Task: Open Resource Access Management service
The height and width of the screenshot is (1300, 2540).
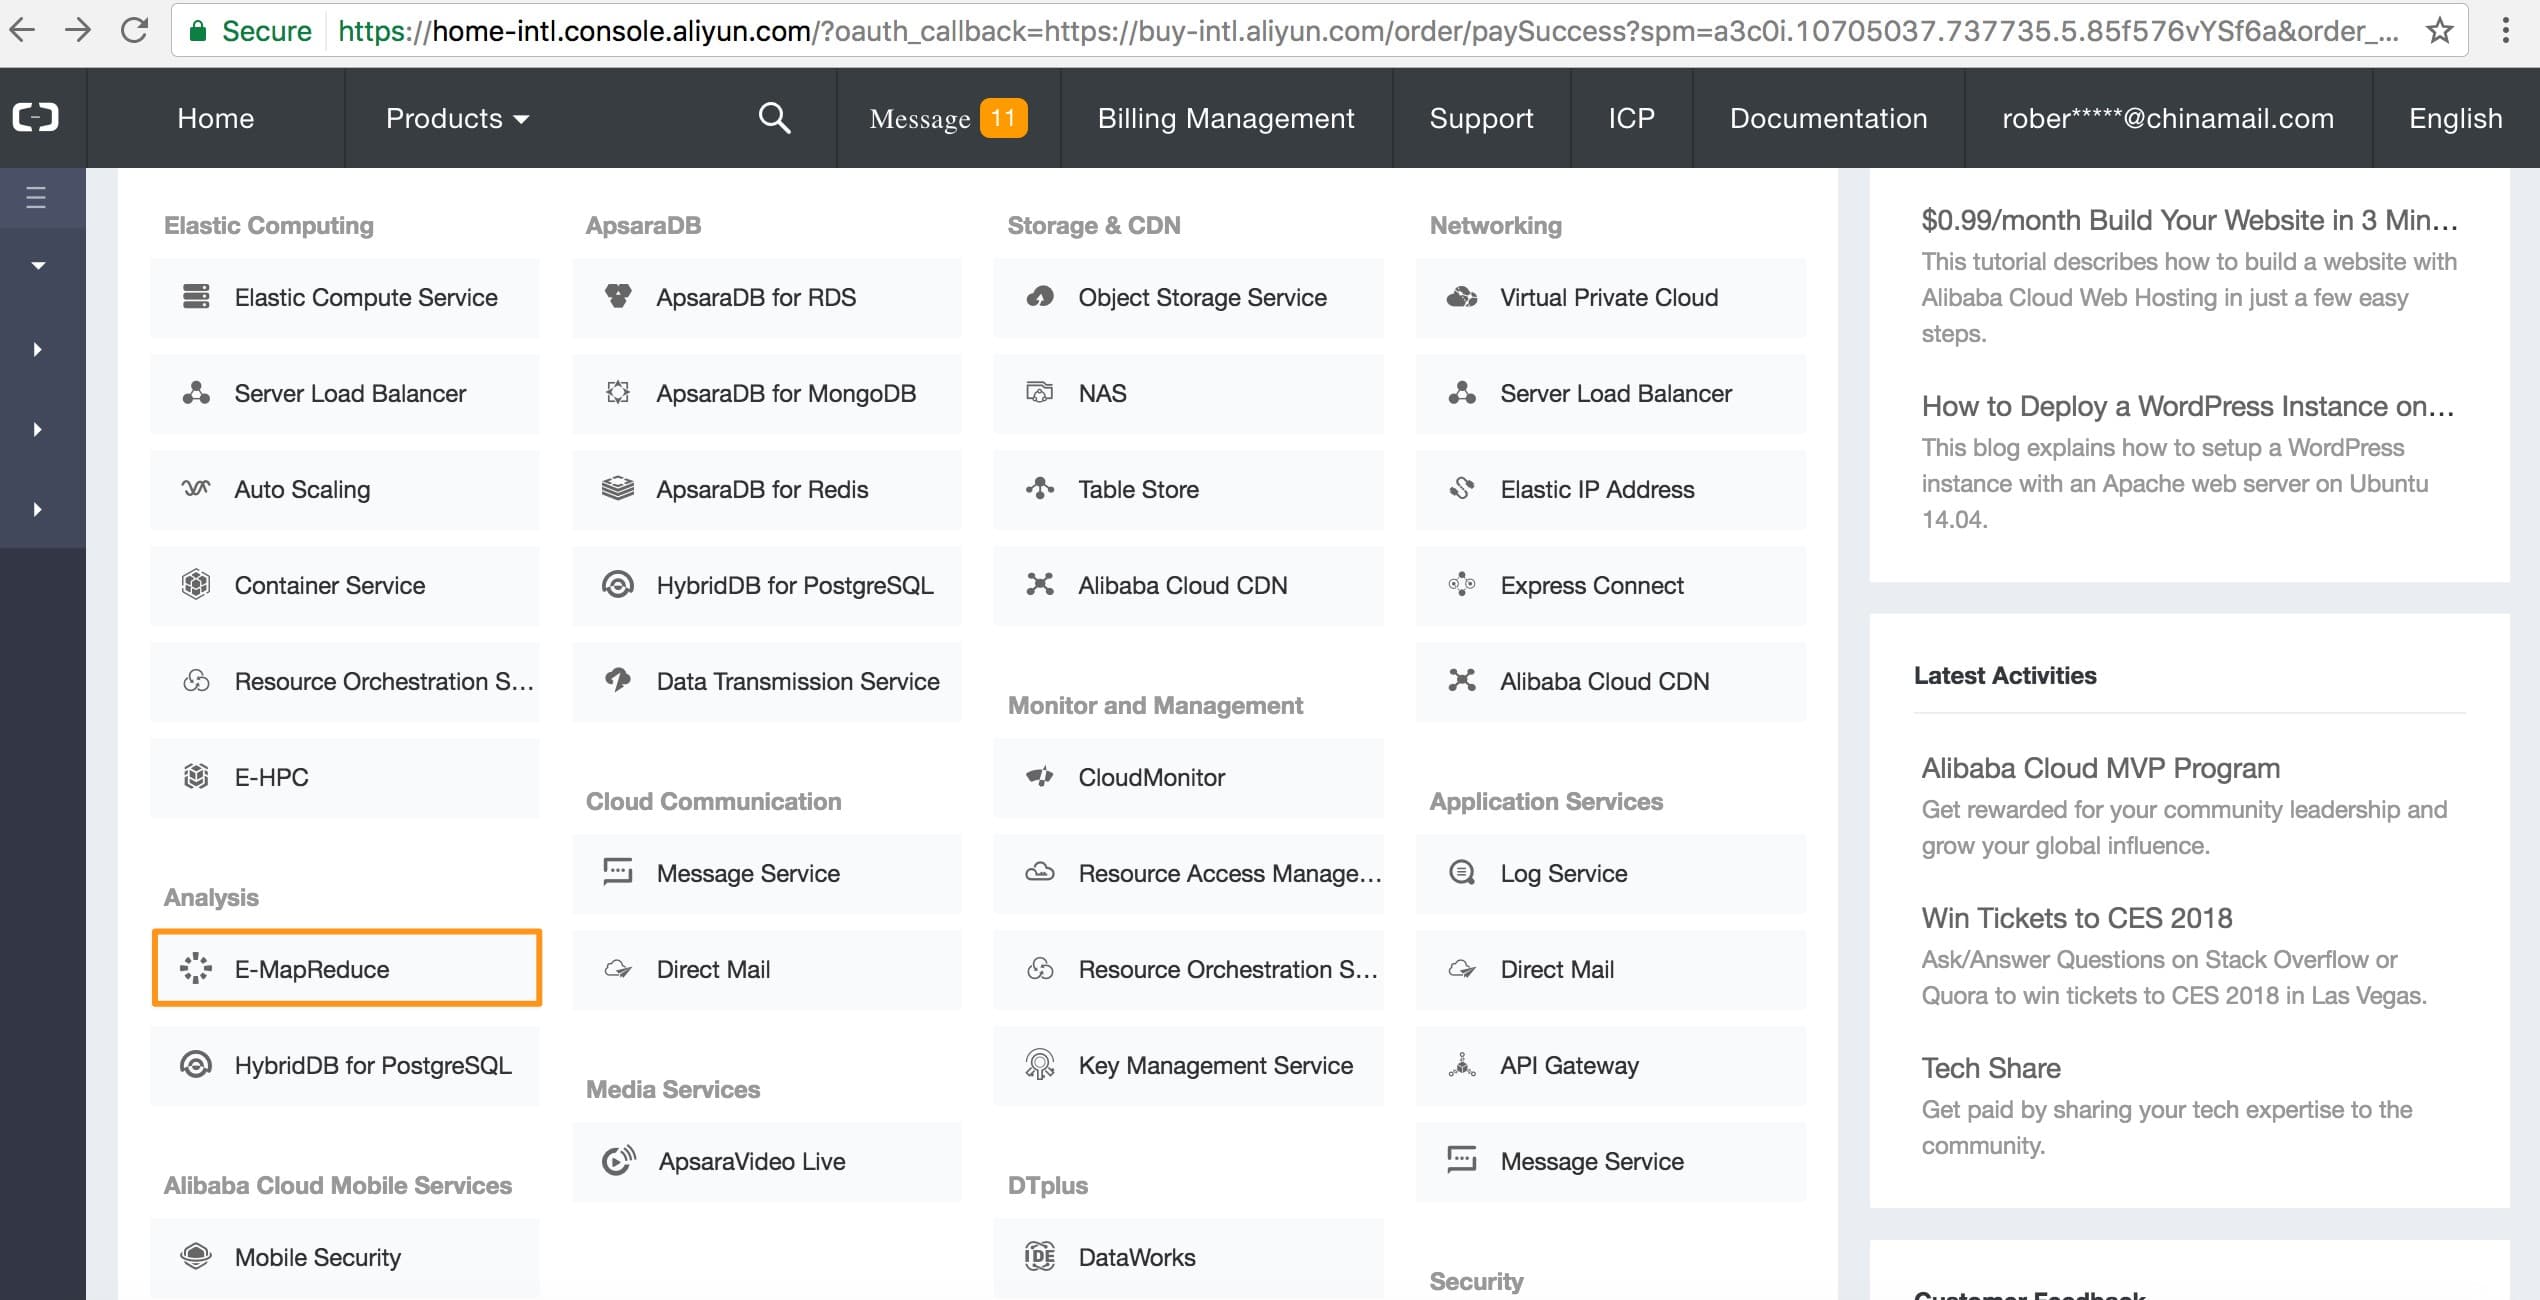Action: [x=1189, y=873]
